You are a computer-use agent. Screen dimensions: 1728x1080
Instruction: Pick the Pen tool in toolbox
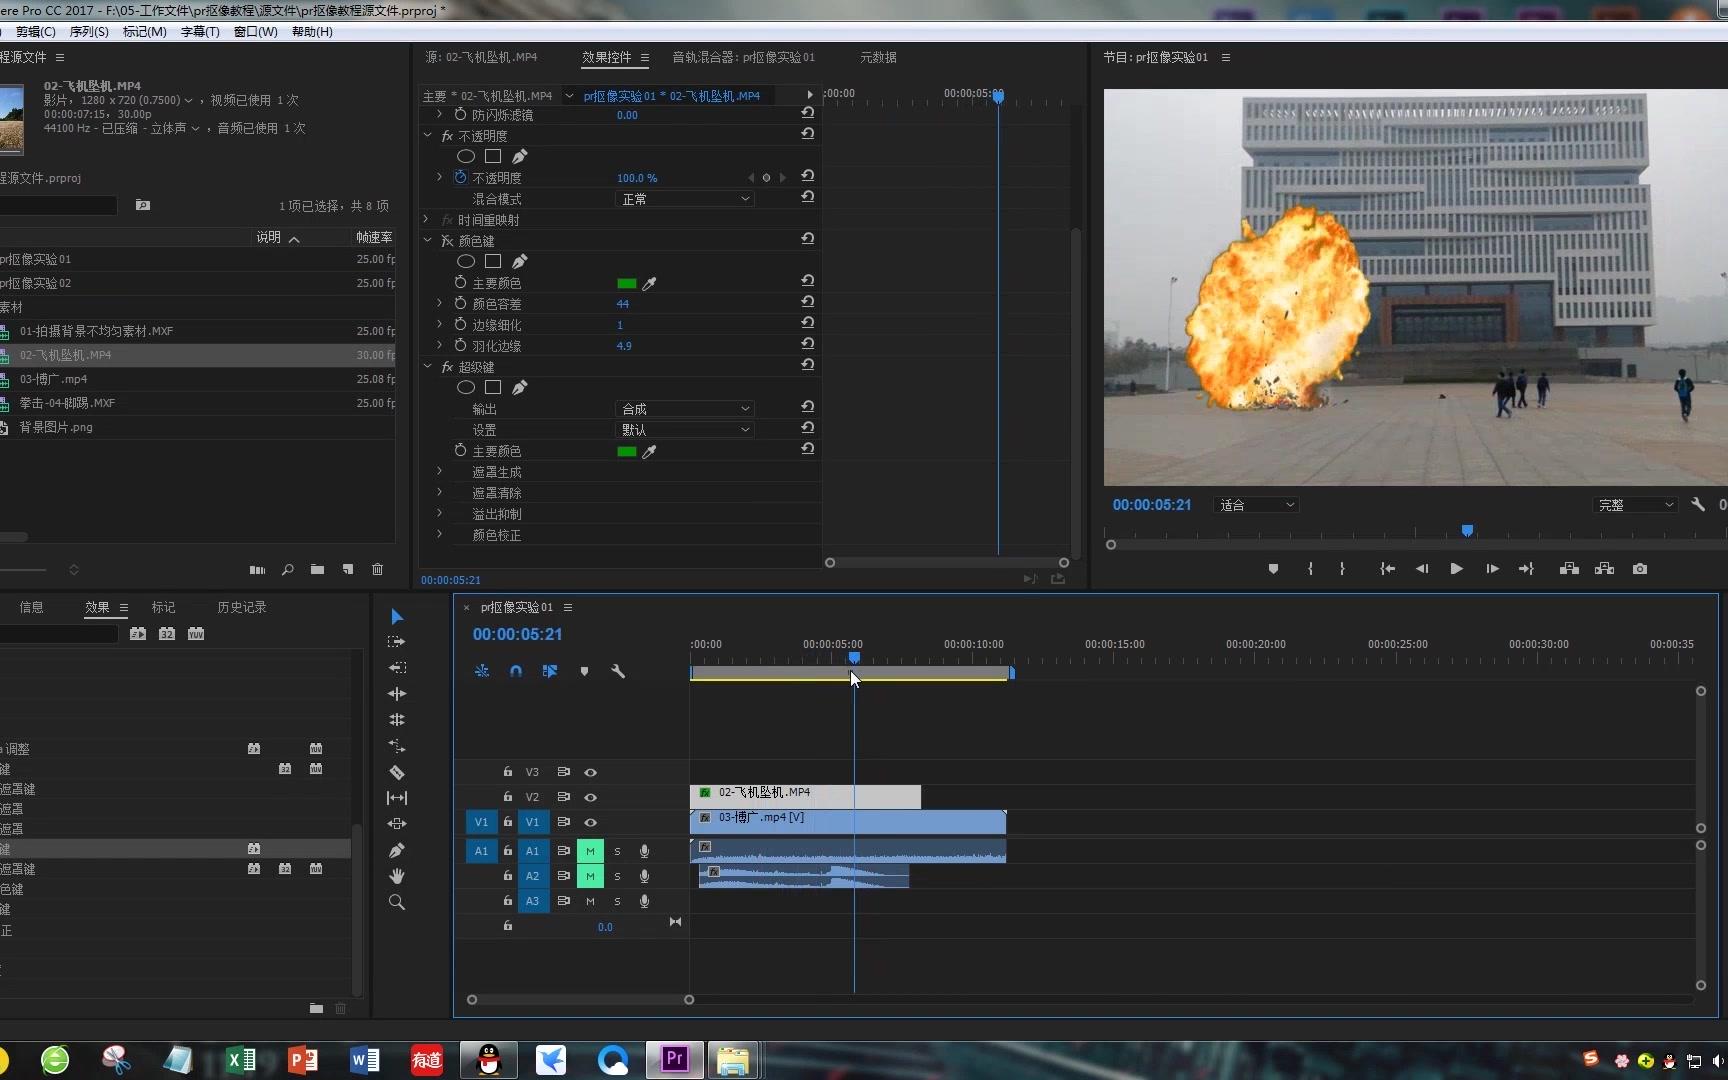[x=397, y=850]
